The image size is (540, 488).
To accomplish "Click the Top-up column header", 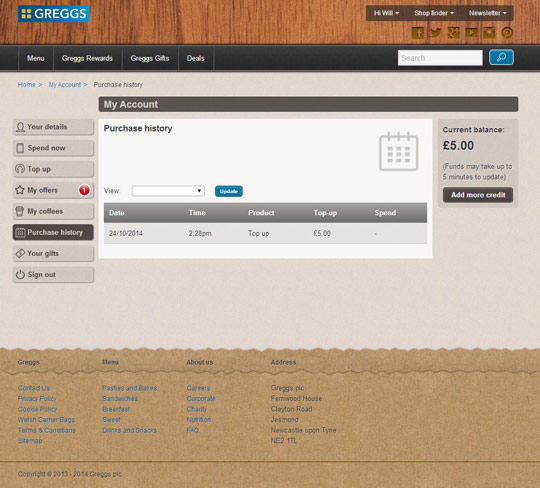I will pyautogui.click(x=325, y=213).
